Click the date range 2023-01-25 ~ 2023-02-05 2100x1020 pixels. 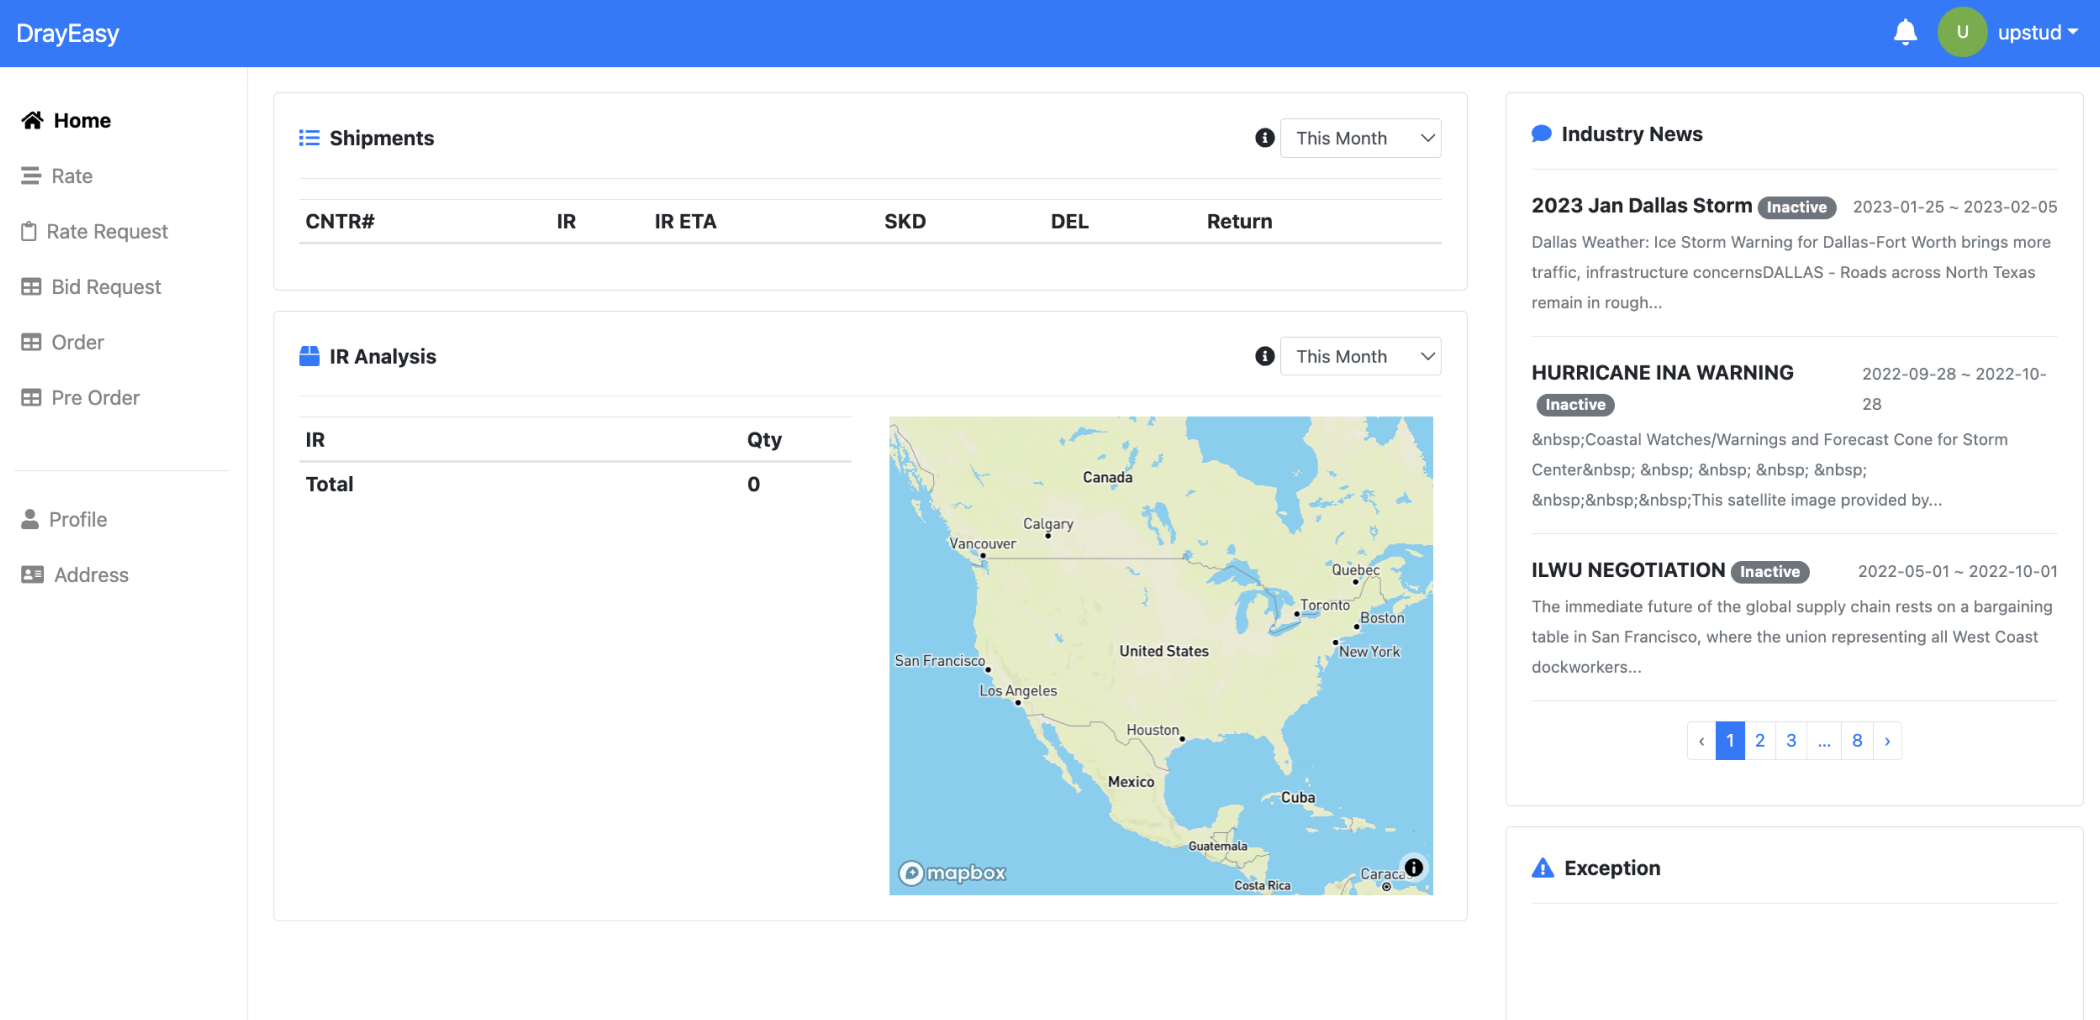pyautogui.click(x=1955, y=207)
